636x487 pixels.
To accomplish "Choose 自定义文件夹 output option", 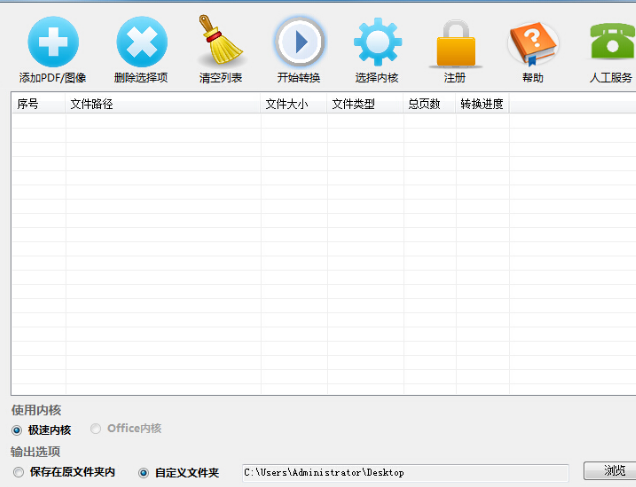I will tap(143, 472).
